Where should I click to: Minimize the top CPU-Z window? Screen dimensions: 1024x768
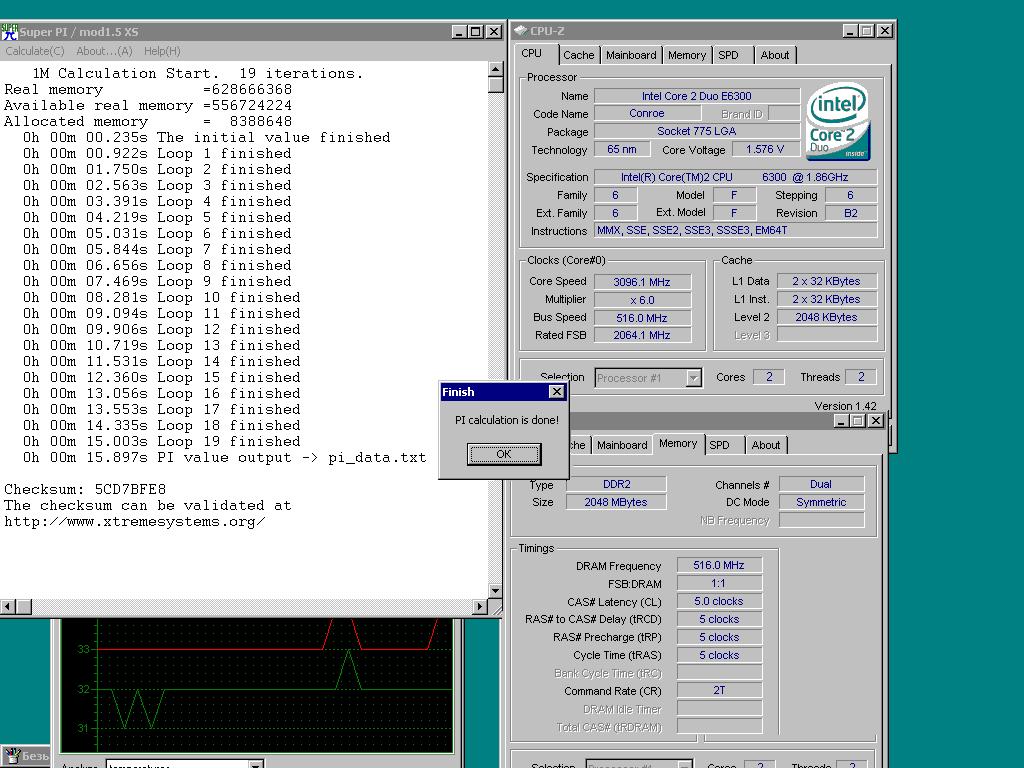(850, 31)
